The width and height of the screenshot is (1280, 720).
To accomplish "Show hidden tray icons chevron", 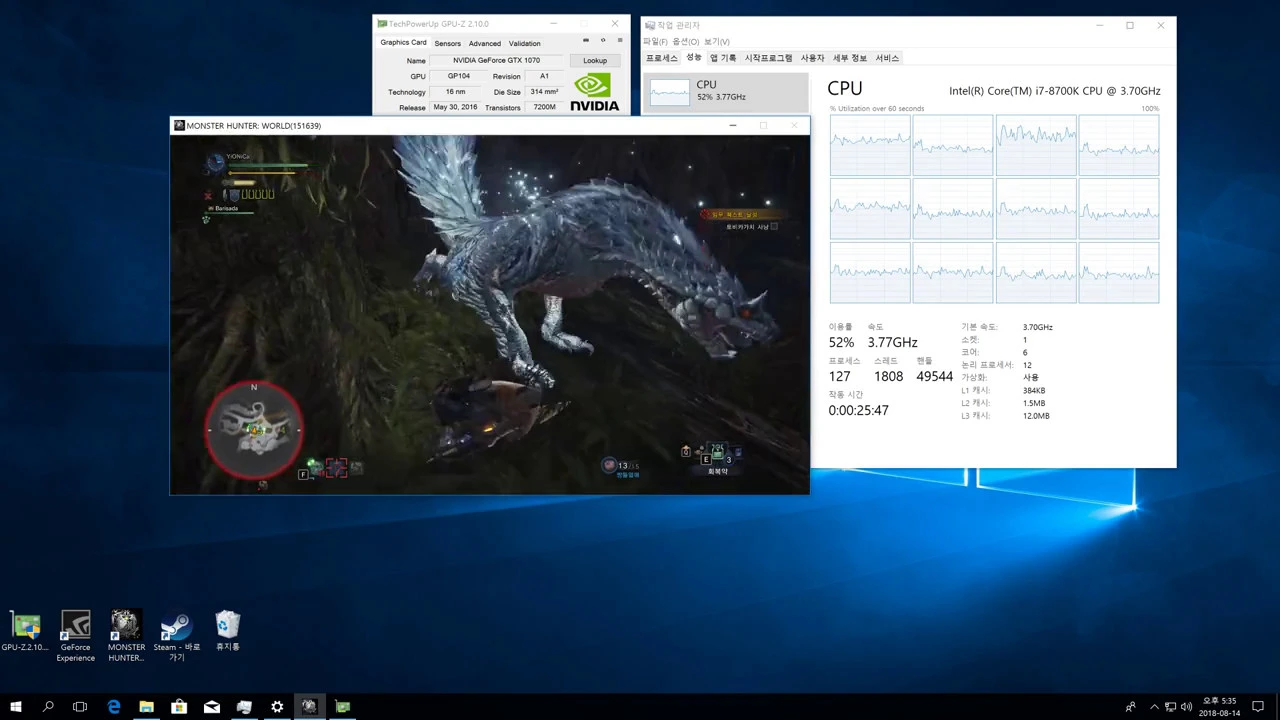I will [1155, 707].
